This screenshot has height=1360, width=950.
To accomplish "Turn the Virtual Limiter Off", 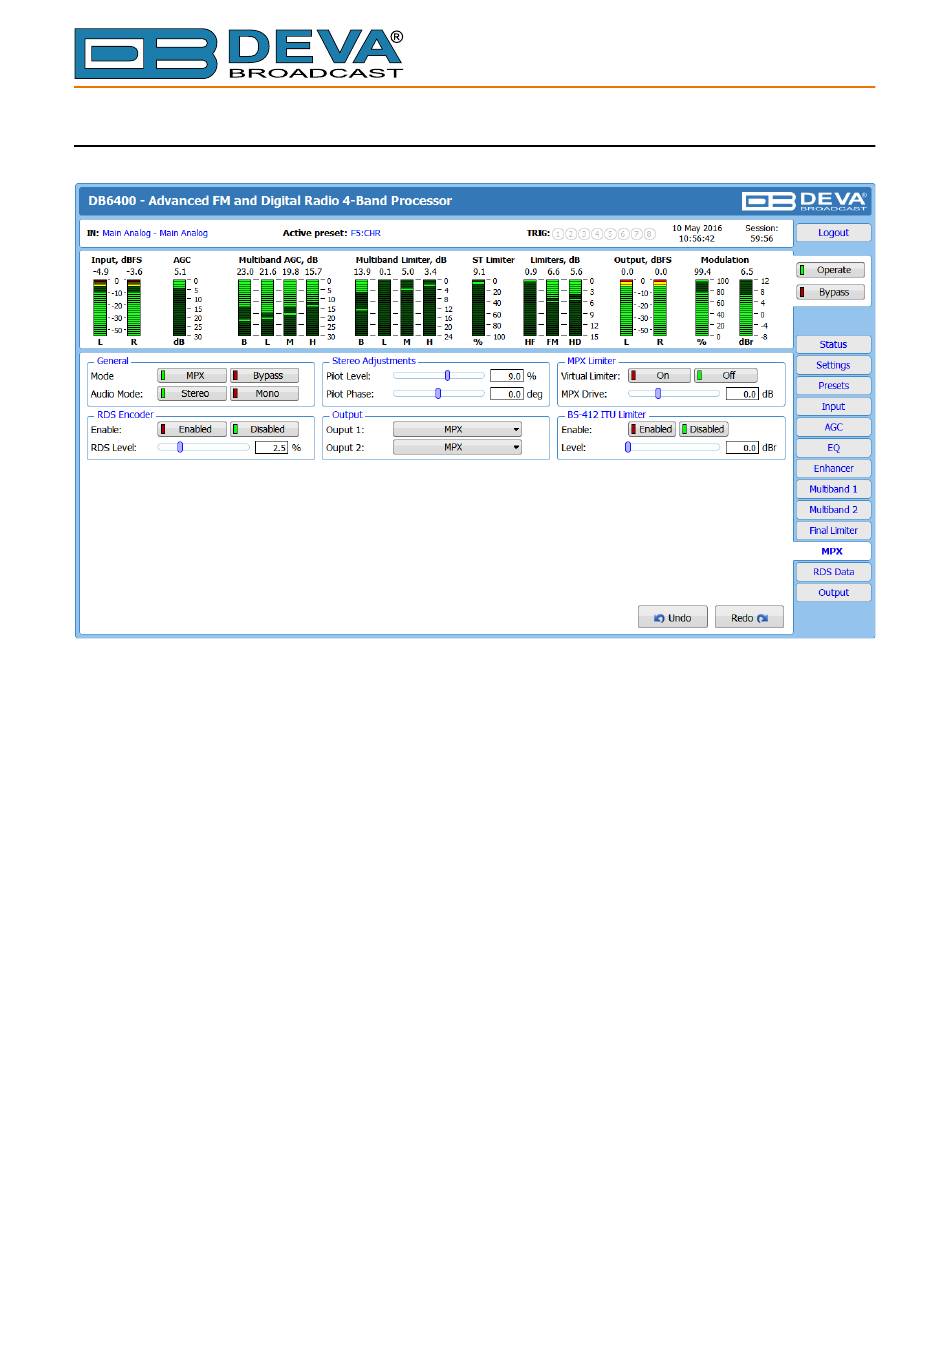I will 725,376.
